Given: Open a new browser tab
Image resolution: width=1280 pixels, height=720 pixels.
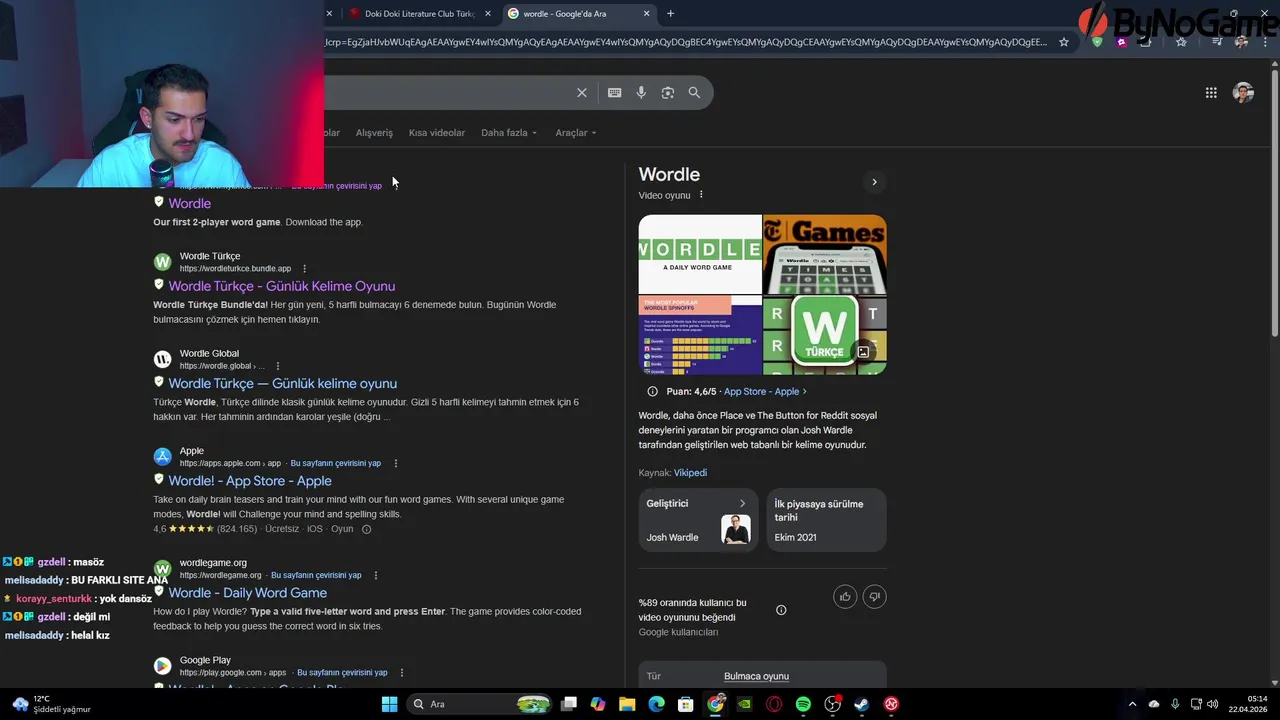Looking at the screenshot, I should click(670, 13).
